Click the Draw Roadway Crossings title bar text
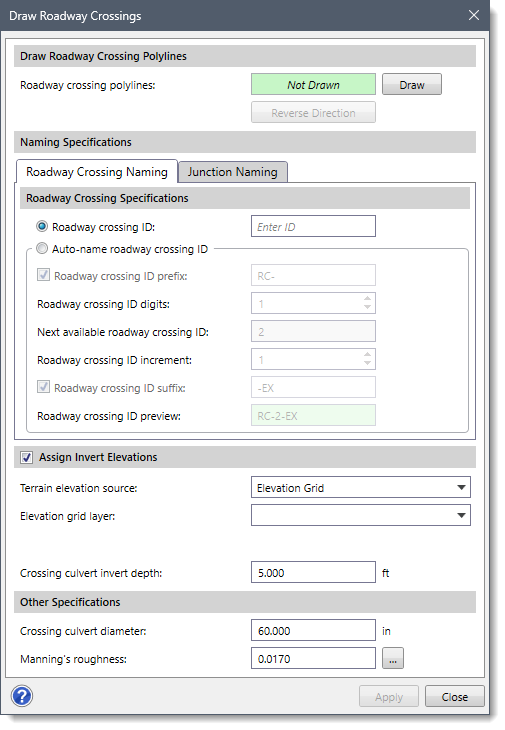505x730 pixels. click(x=75, y=16)
